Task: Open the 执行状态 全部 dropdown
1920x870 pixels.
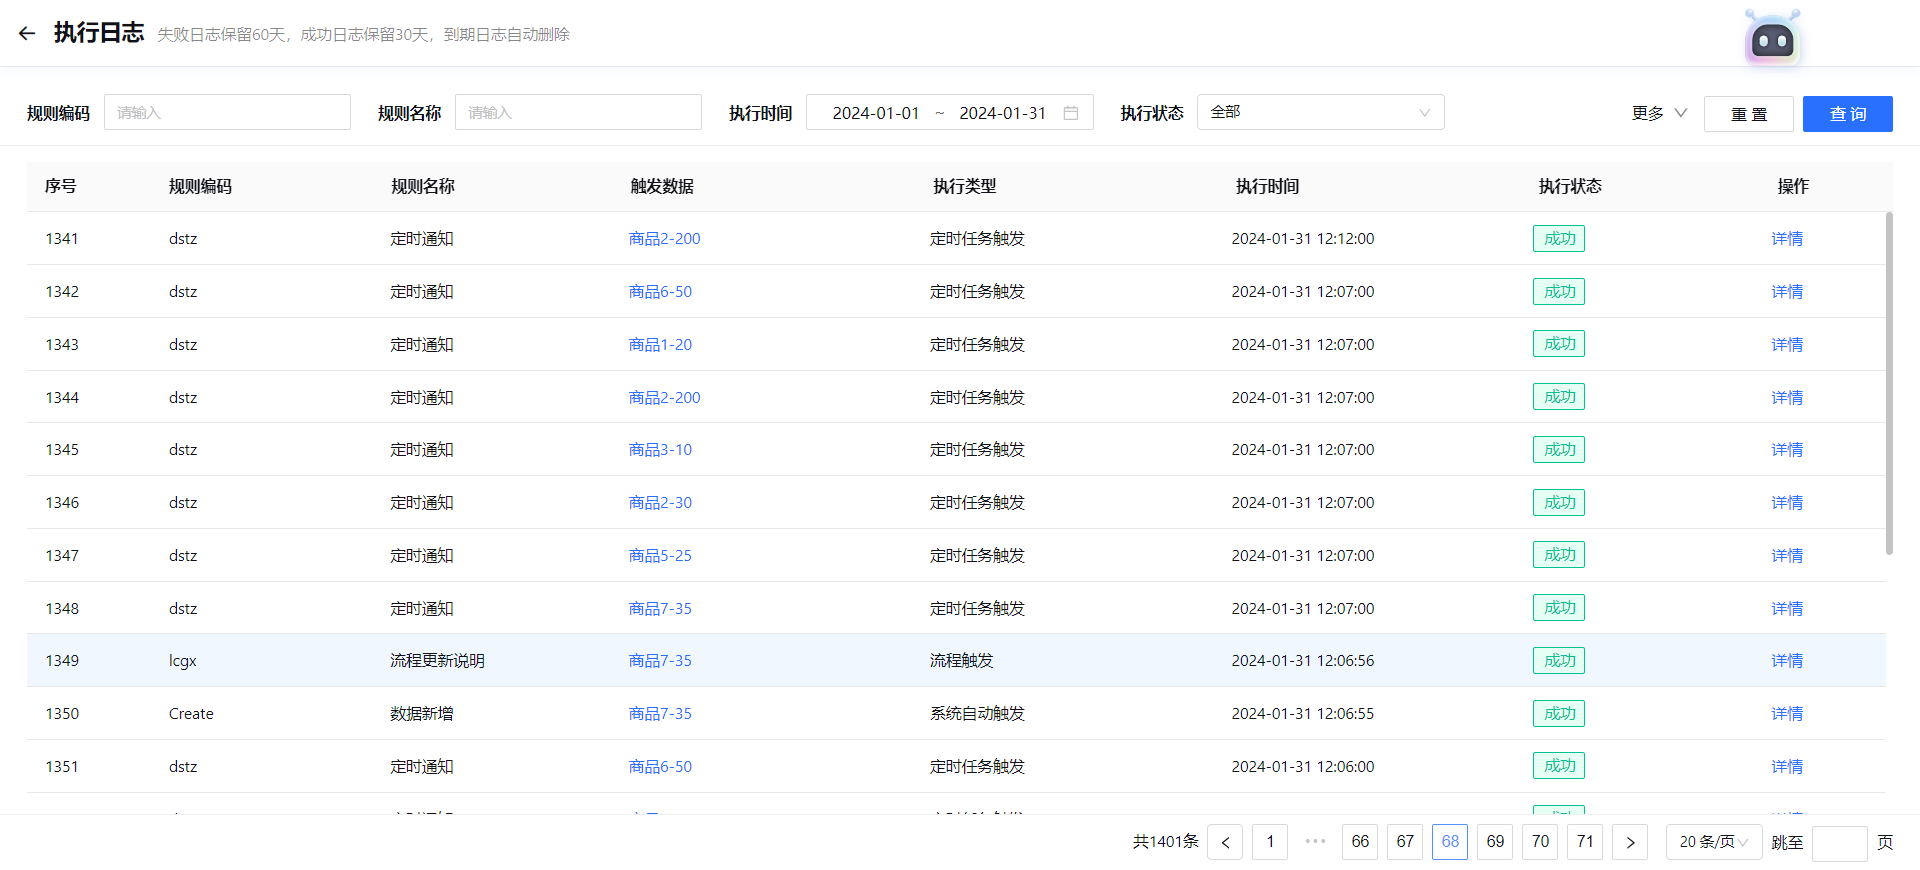Action: (x=1320, y=112)
